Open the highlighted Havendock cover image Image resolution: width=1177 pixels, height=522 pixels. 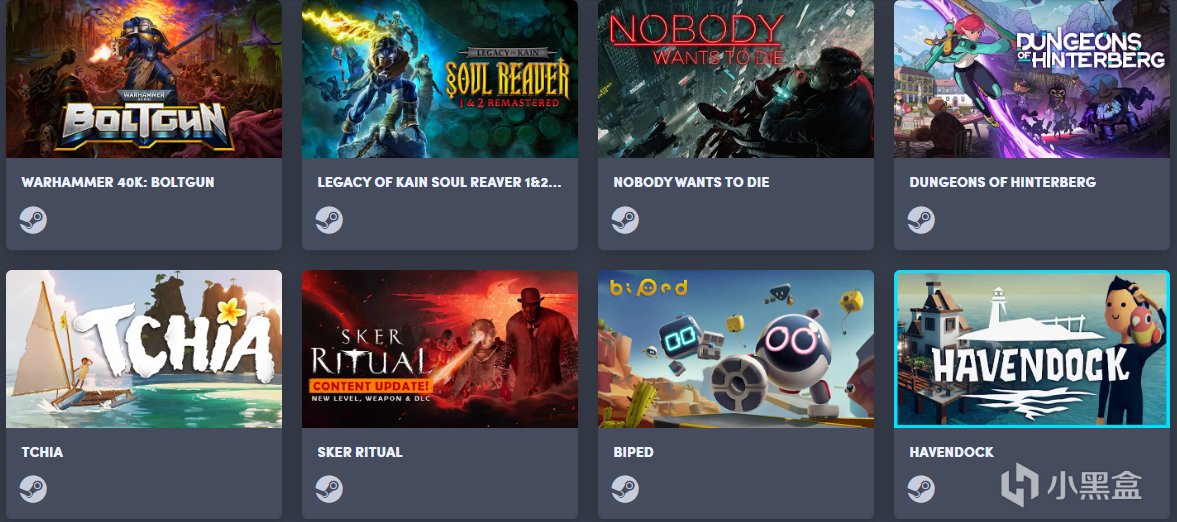pos(1031,349)
